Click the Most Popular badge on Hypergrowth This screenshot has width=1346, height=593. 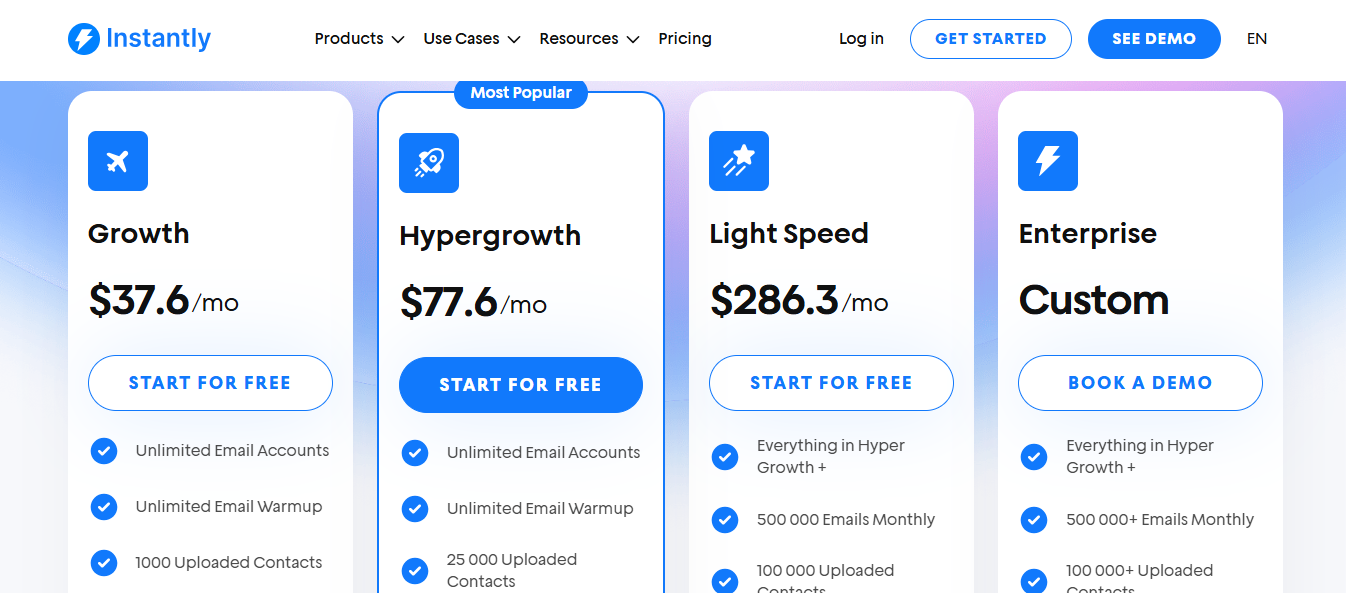521,92
